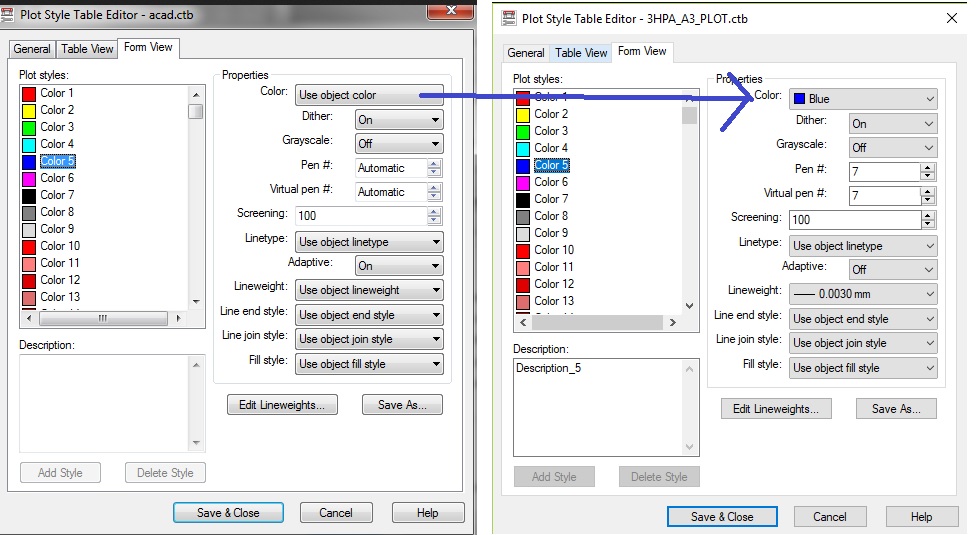The width and height of the screenshot is (976, 535).
Task: Click Save & Close in acad.ctb window
Action: coord(228,513)
